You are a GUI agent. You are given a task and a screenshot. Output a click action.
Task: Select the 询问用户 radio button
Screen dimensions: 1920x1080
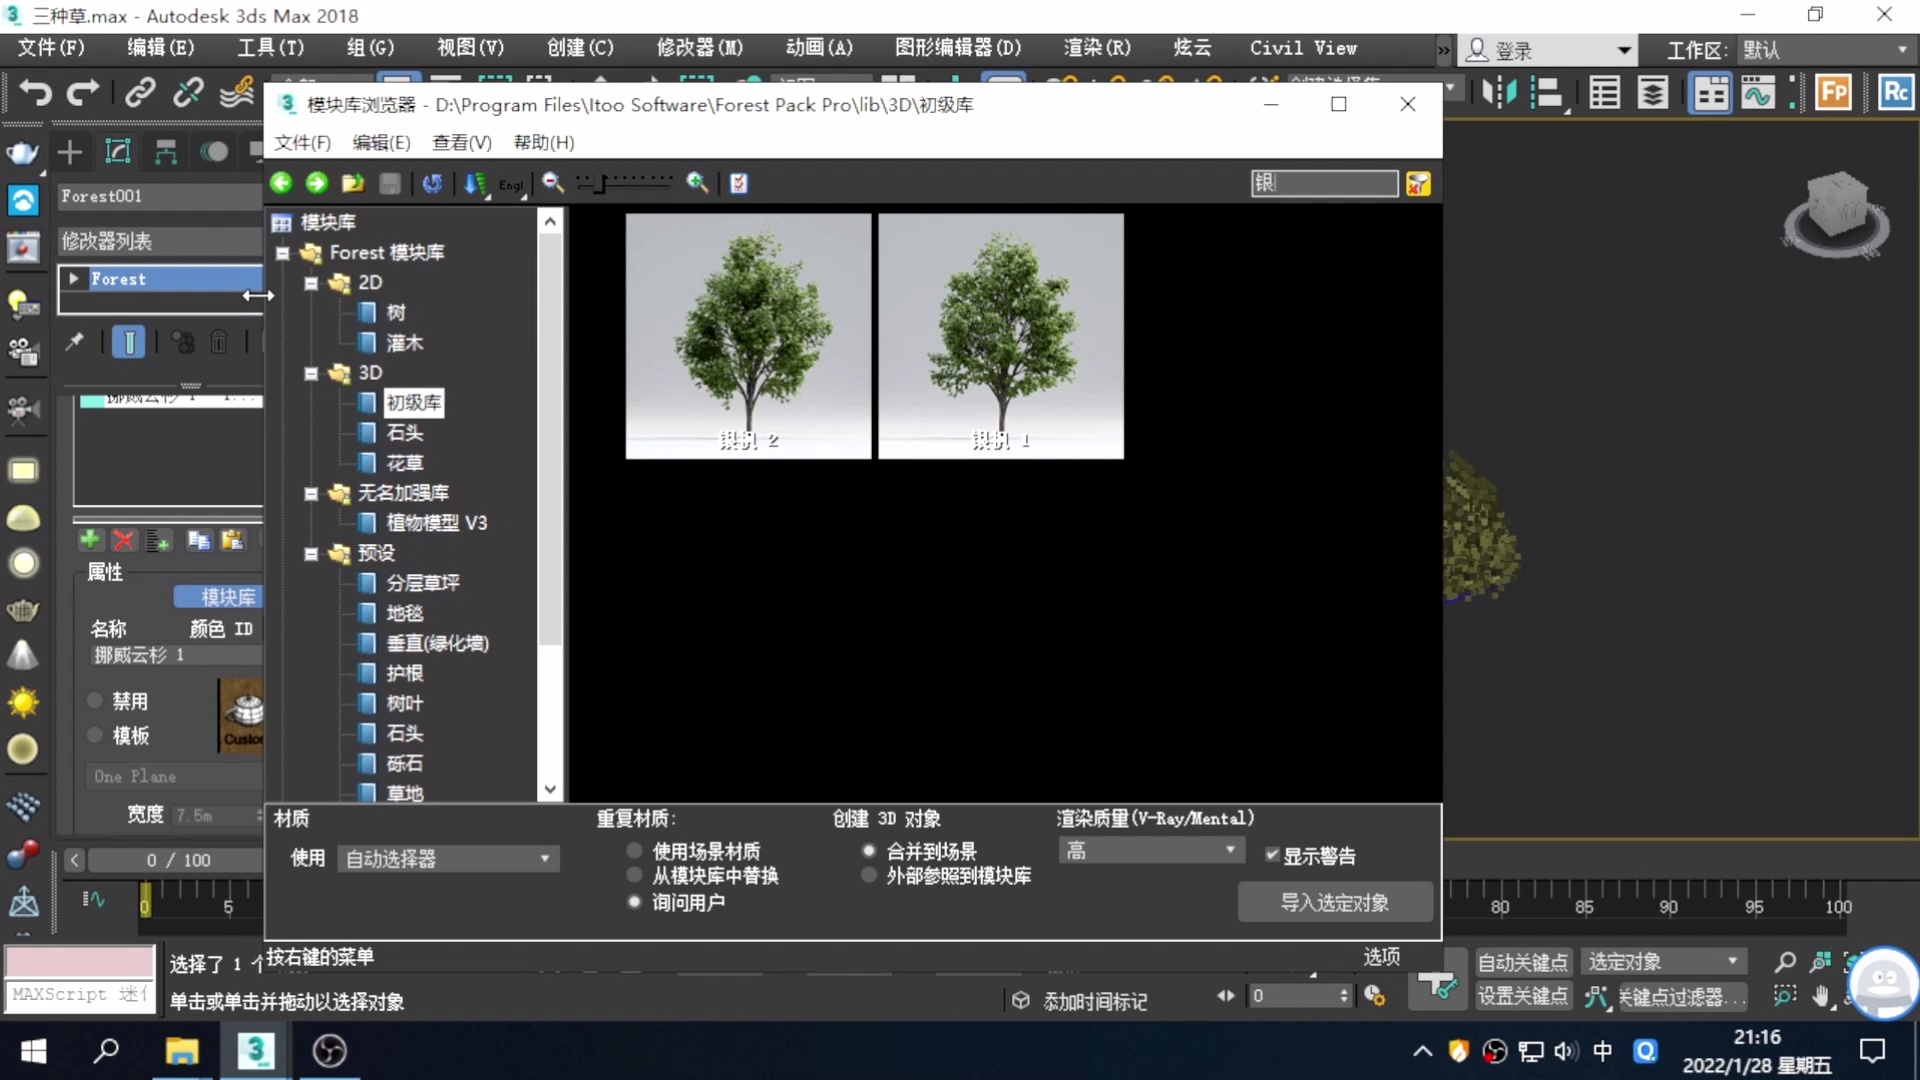633,901
